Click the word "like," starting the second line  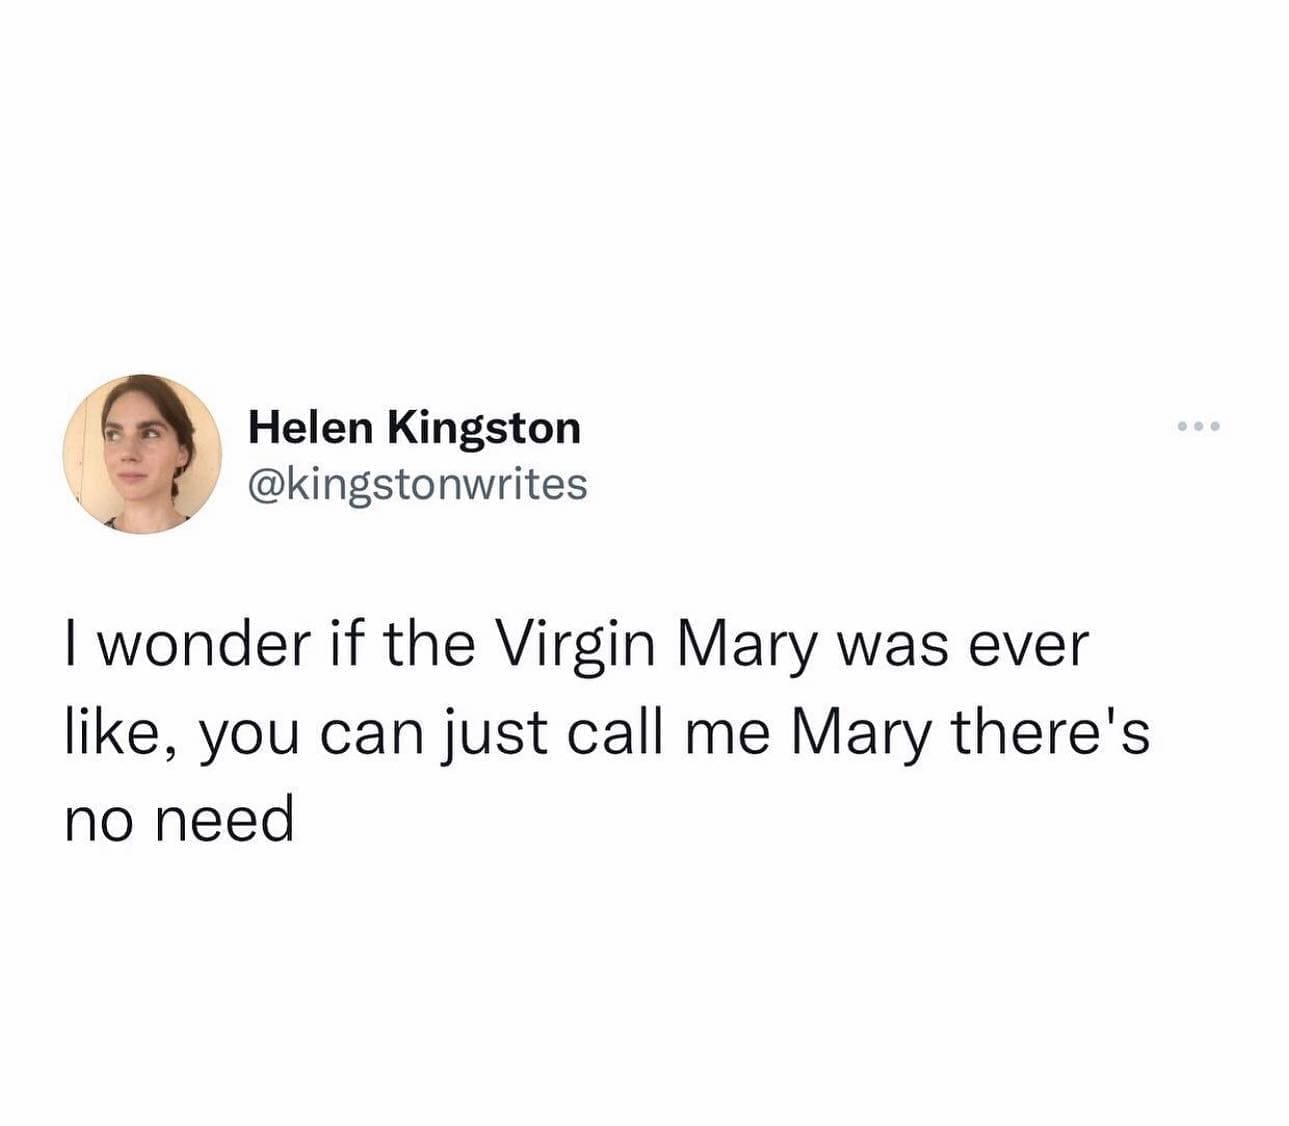pos(123,733)
